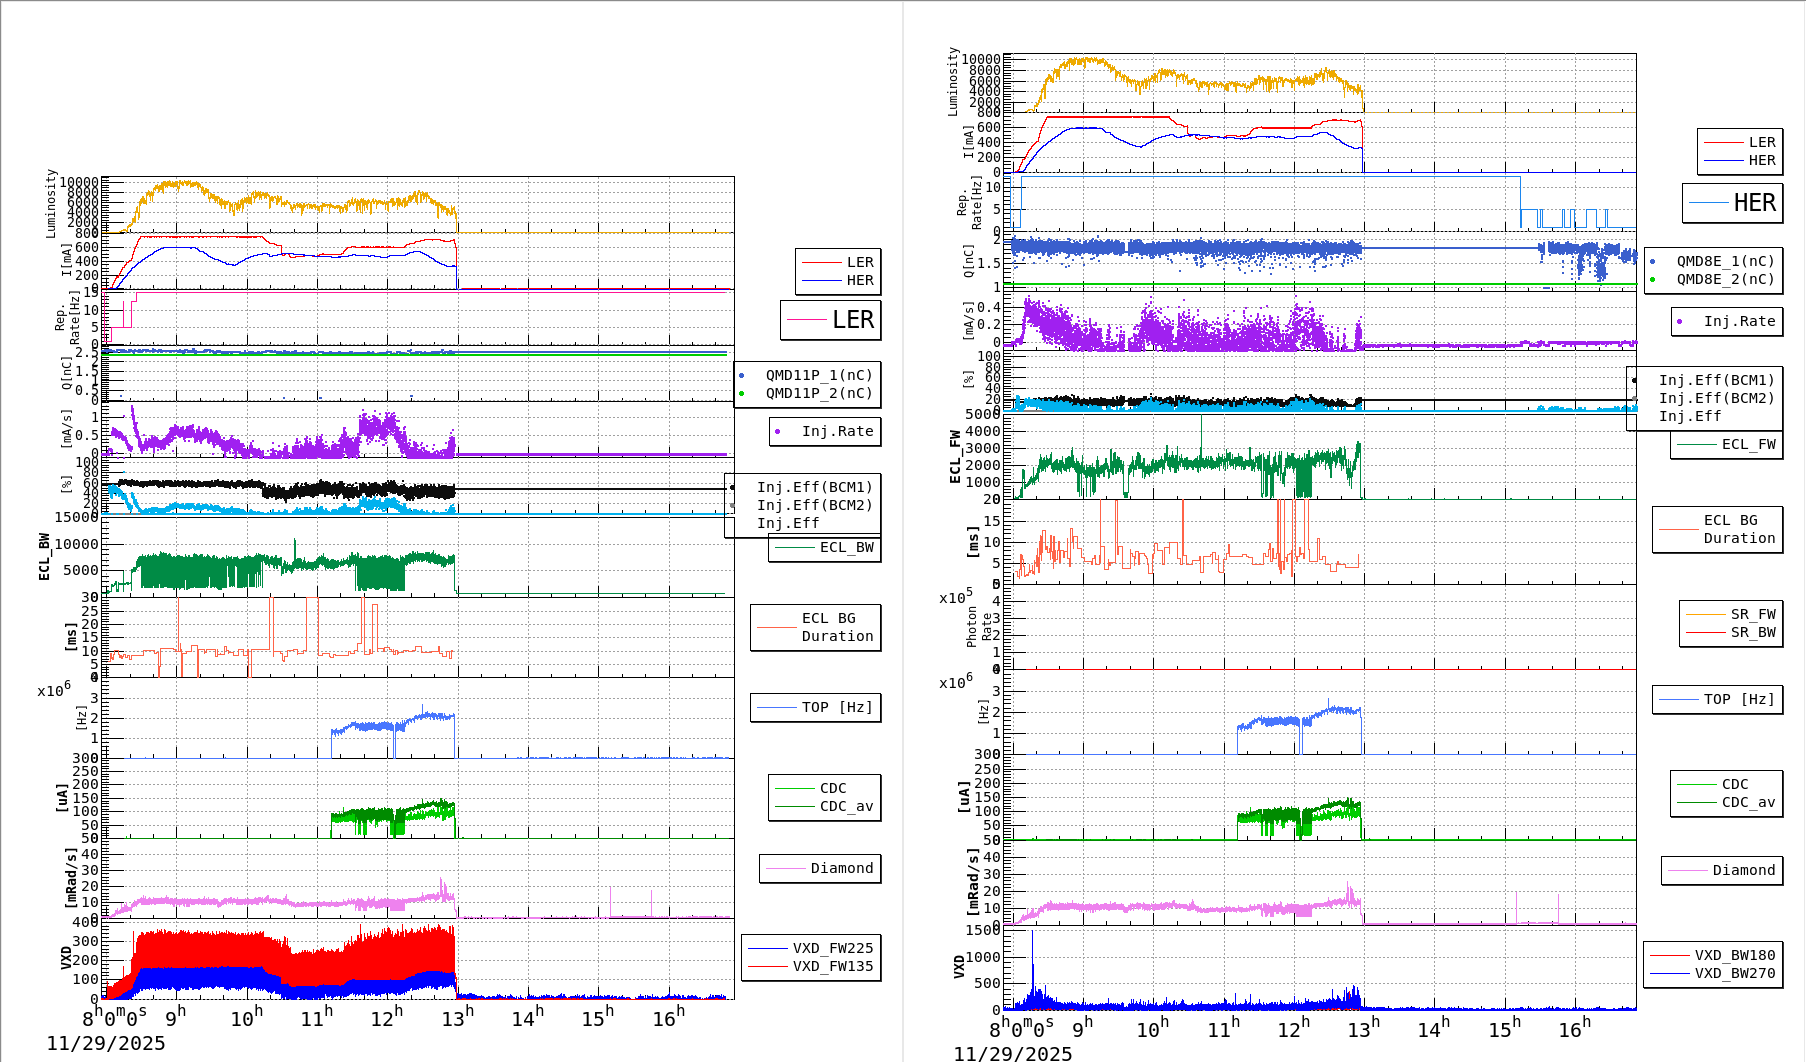Click the 13h time tick in the HER panel

point(1362,1028)
